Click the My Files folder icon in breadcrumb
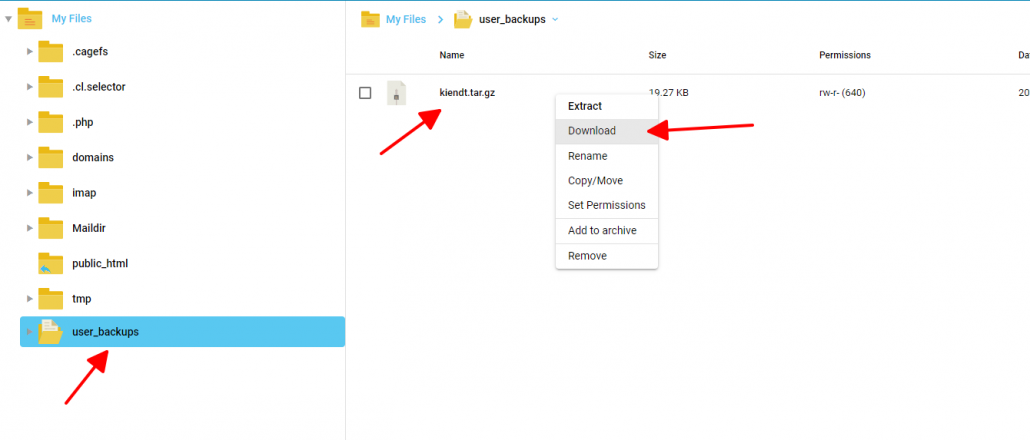The height and width of the screenshot is (440, 1030). 370,19
